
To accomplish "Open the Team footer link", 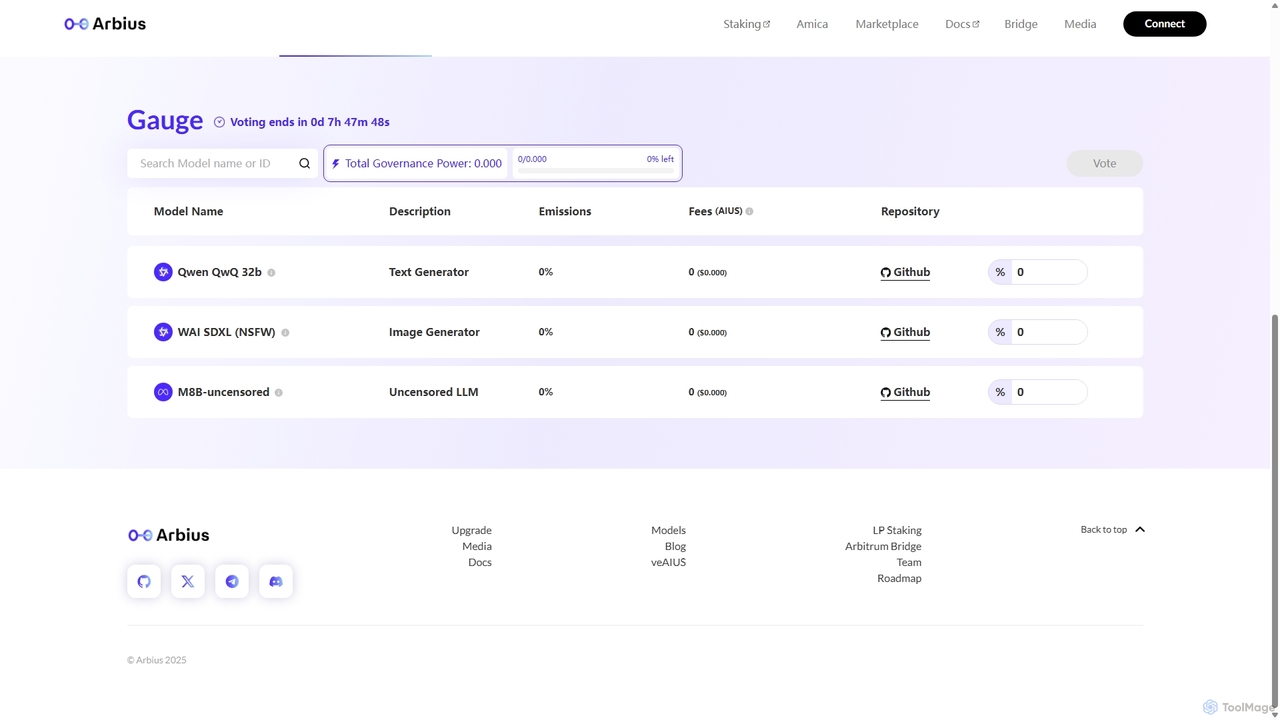I will (909, 562).
